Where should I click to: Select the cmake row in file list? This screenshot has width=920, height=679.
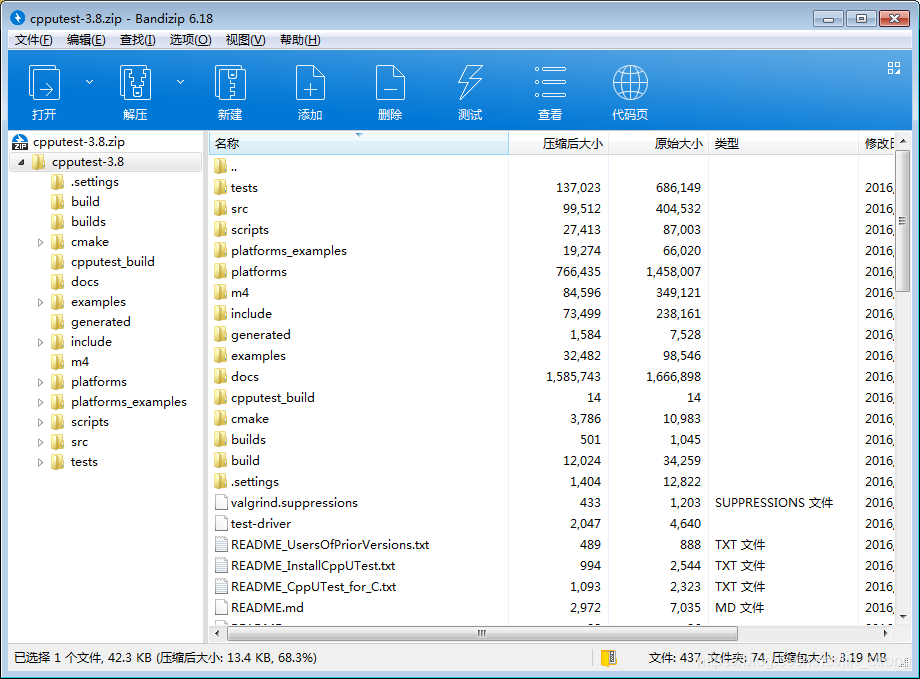pyautogui.click(x=552, y=419)
